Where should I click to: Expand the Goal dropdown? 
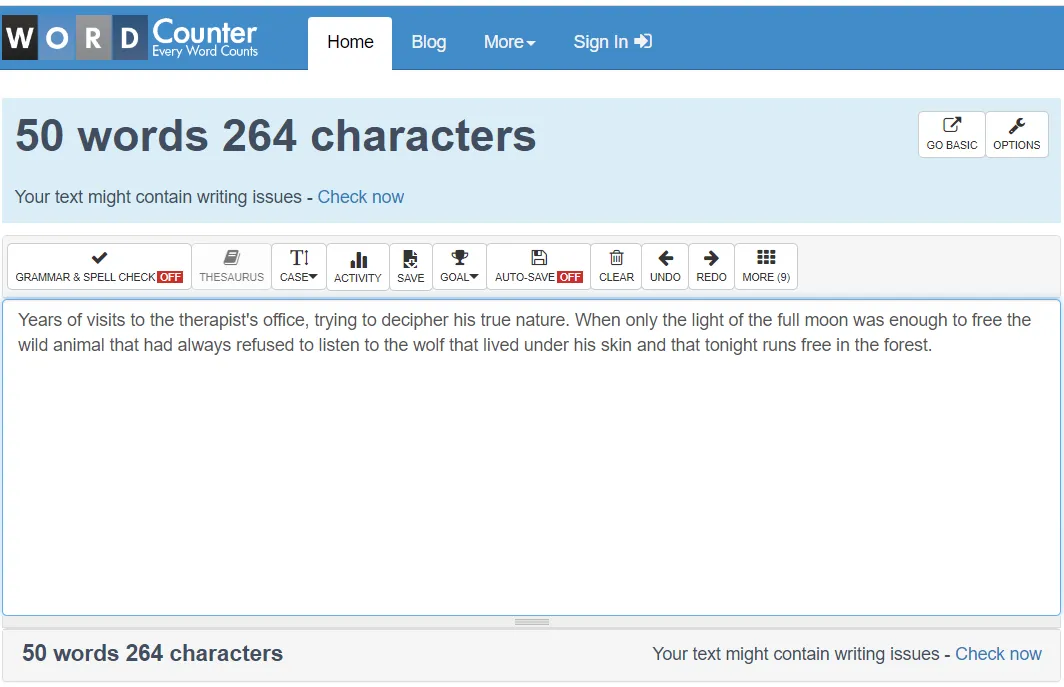[459, 266]
